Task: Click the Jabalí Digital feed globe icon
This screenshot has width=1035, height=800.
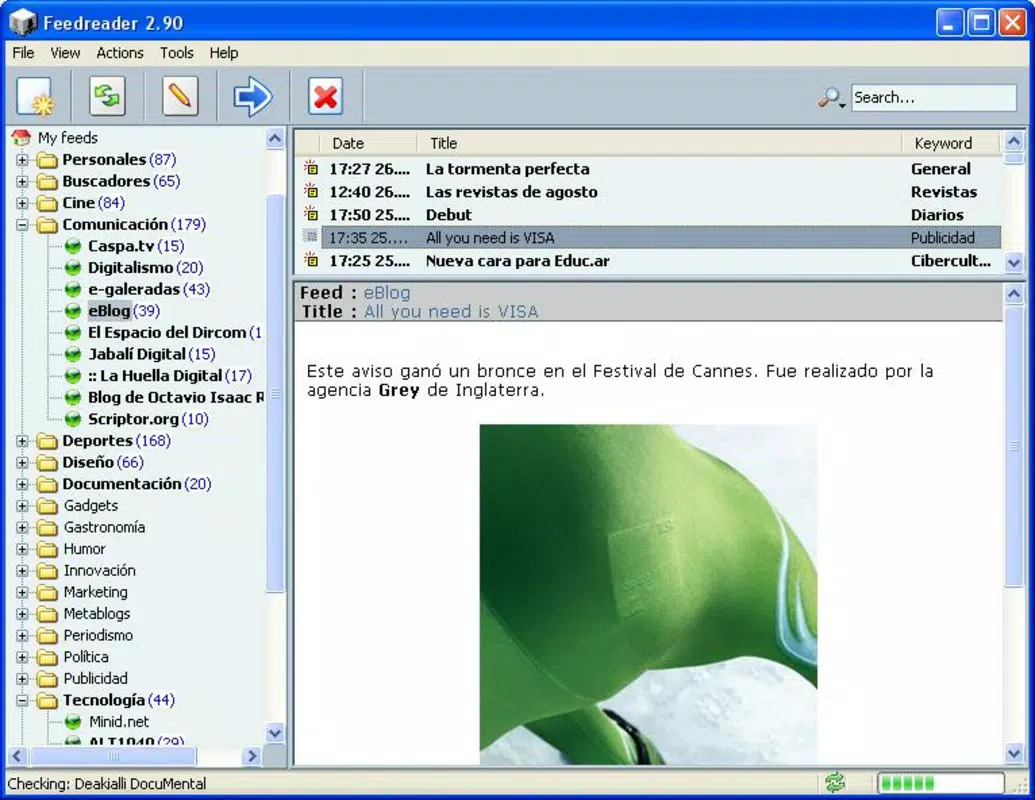Action: point(73,354)
